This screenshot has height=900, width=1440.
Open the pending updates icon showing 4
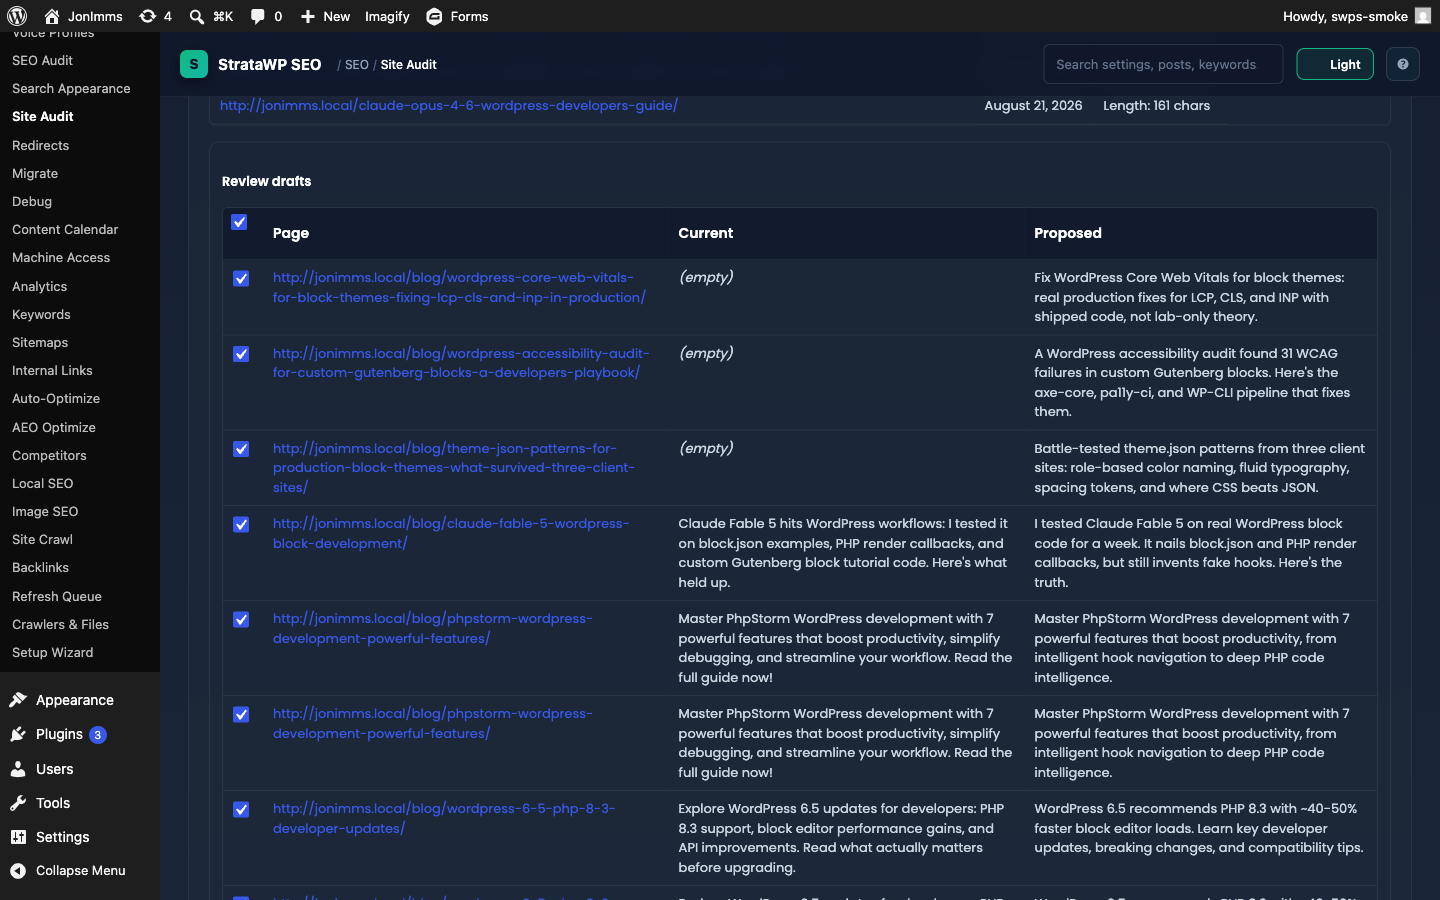pyautogui.click(x=155, y=16)
